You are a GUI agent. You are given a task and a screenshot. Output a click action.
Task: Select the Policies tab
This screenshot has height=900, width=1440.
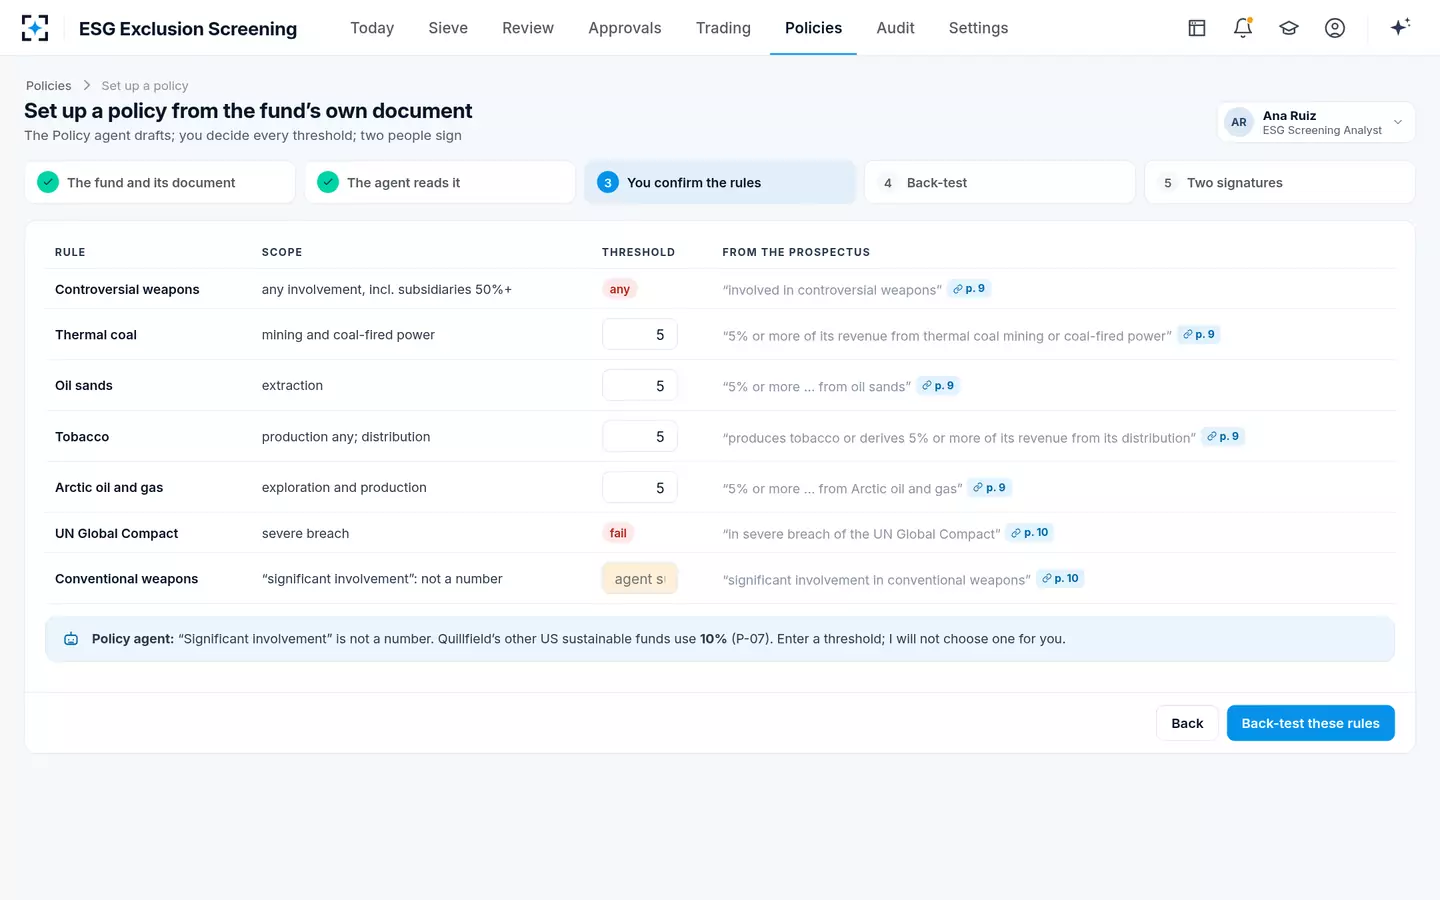[813, 28]
